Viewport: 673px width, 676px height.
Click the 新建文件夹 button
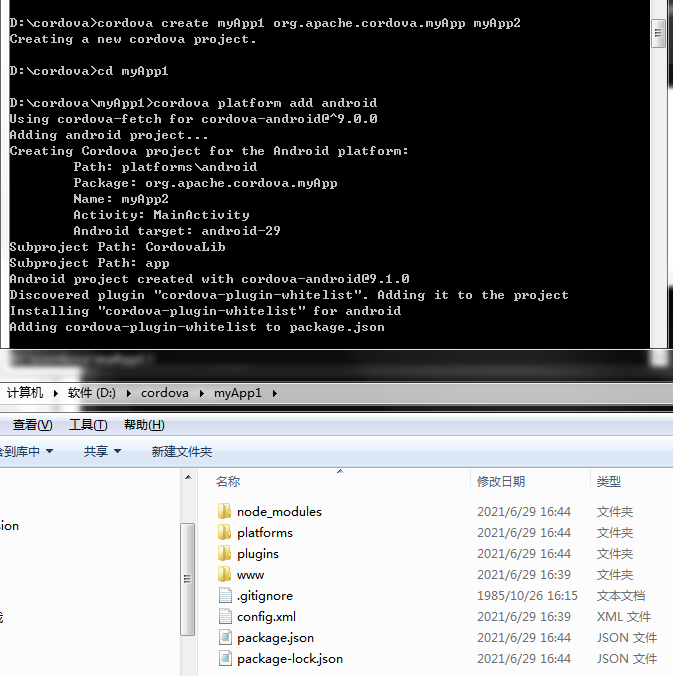tap(182, 452)
